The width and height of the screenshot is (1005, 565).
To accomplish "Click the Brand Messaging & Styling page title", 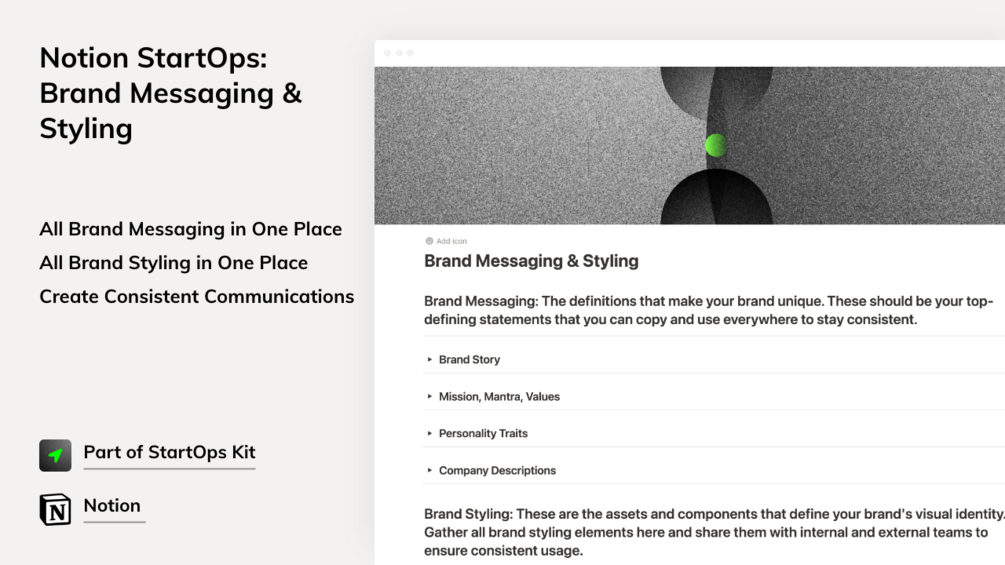I will [x=531, y=261].
